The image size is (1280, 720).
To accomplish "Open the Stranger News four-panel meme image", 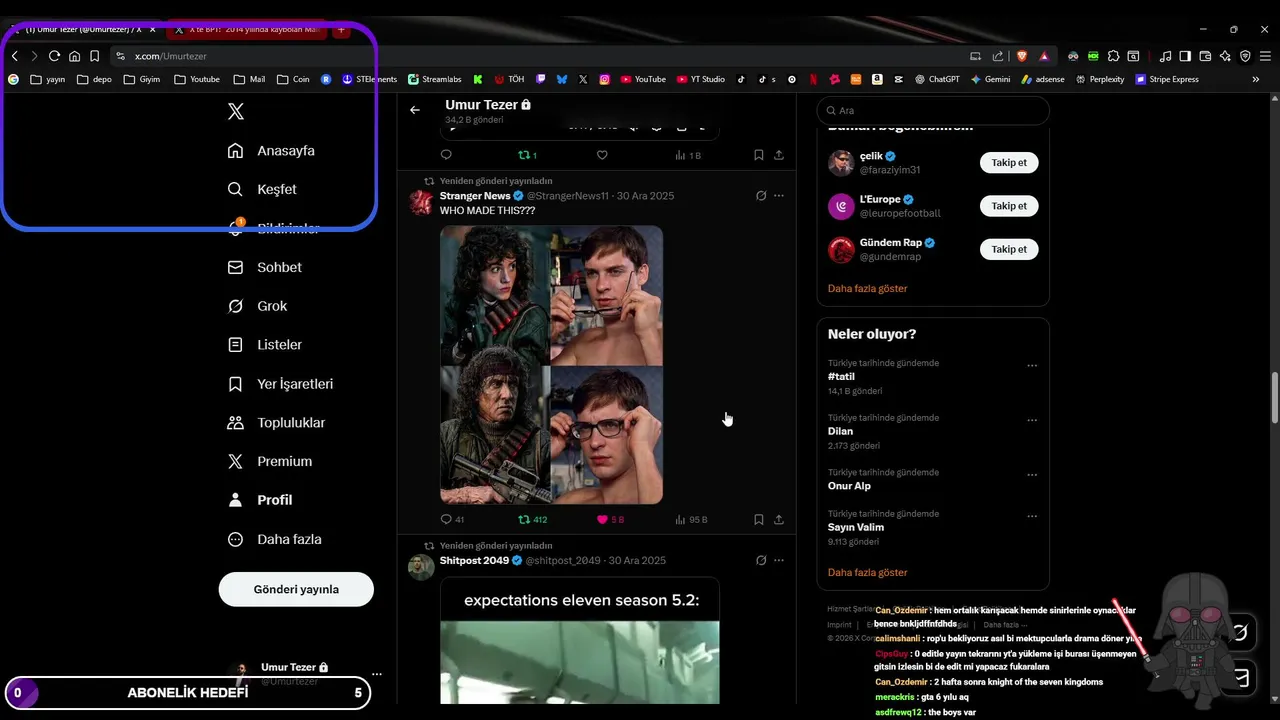I will (551, 365).
